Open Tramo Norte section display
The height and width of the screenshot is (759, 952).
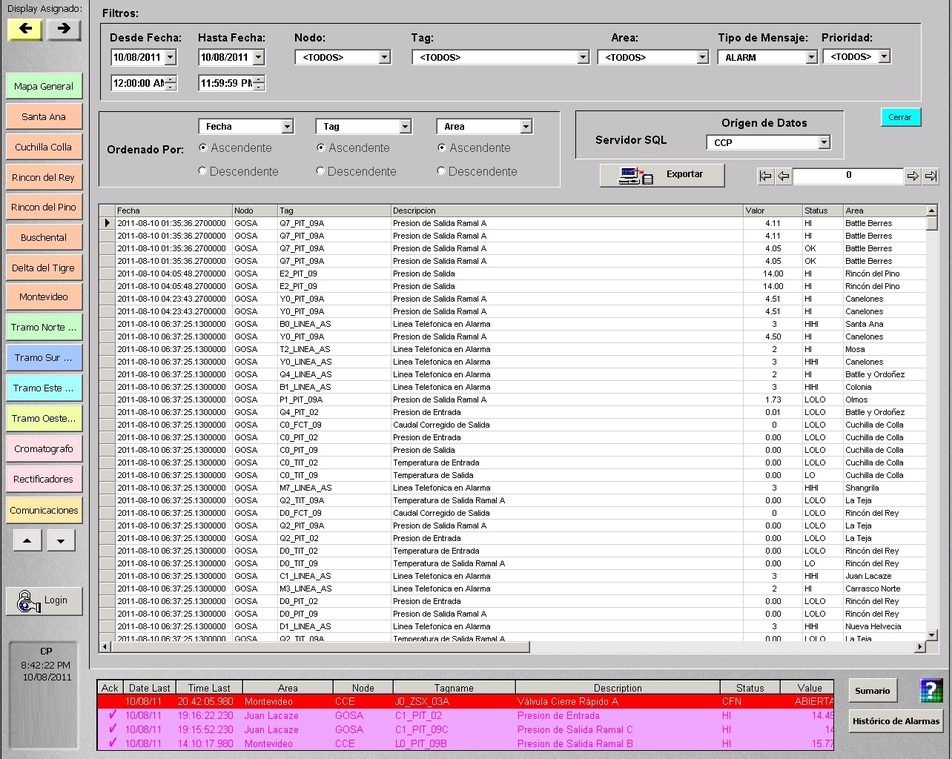click(44, 327)
